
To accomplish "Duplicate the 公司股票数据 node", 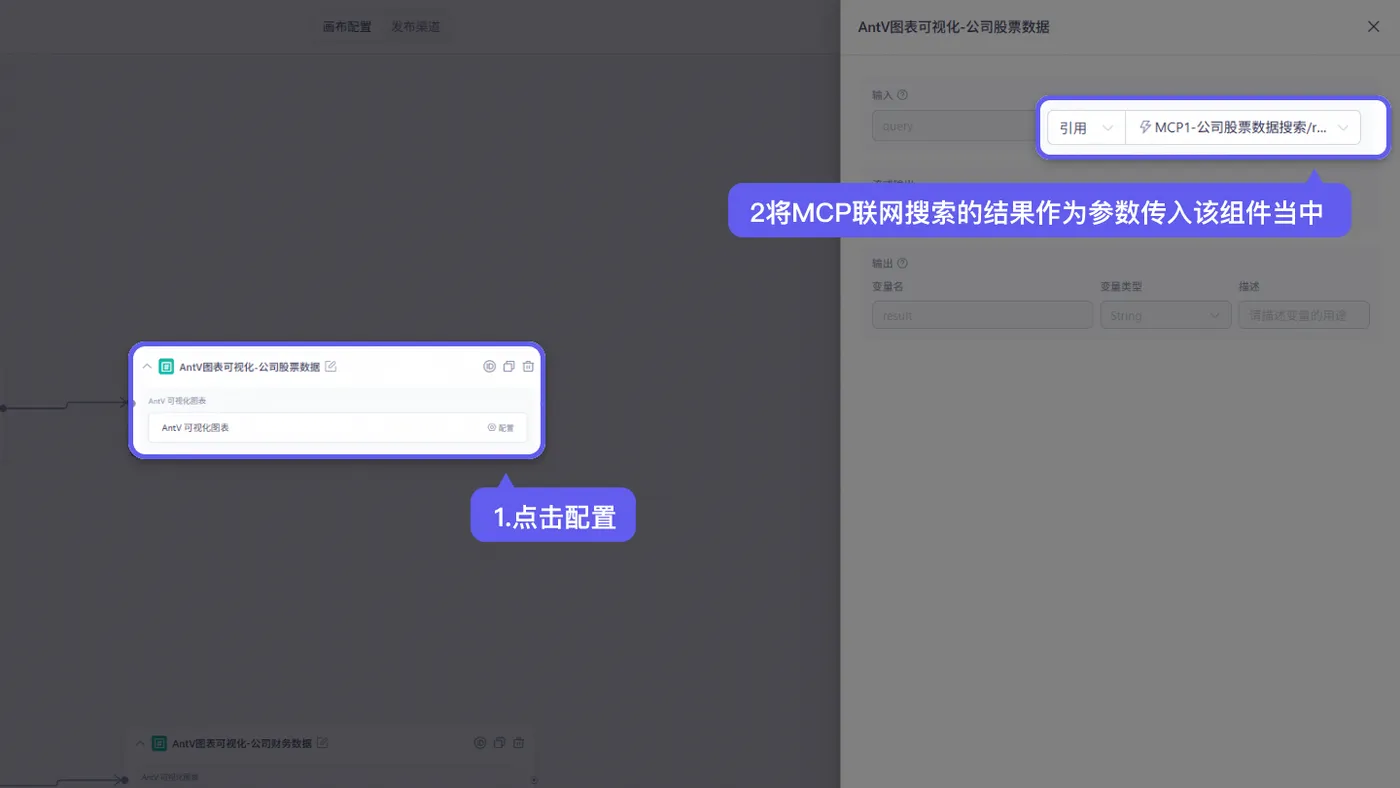I will [x=509, y=367].
